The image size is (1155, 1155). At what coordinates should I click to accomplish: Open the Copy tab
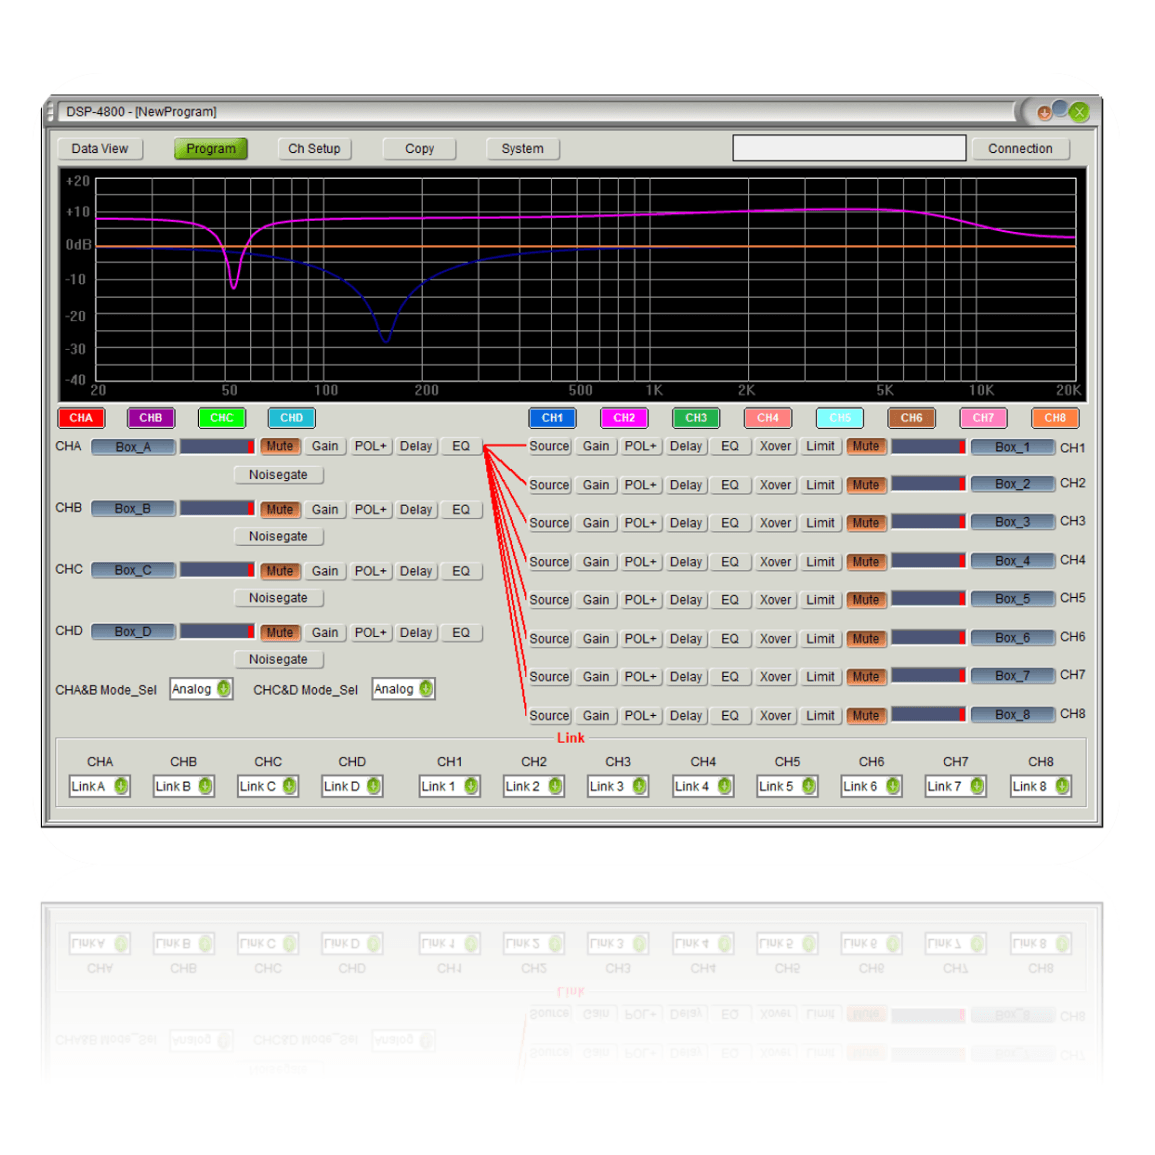click(x=419, y=148)
